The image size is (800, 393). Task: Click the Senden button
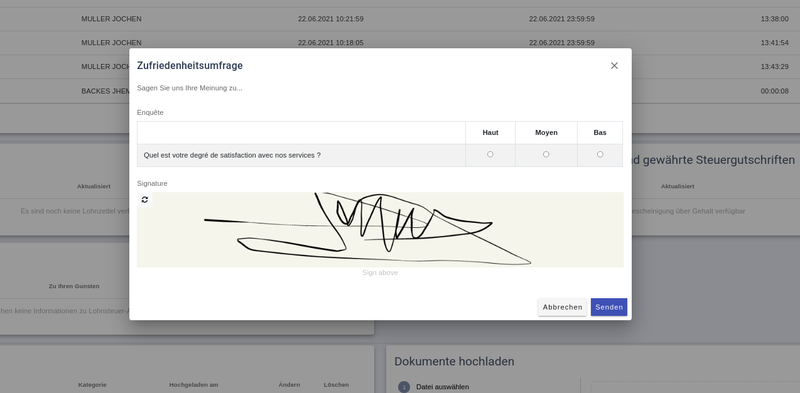pos(609,307)
